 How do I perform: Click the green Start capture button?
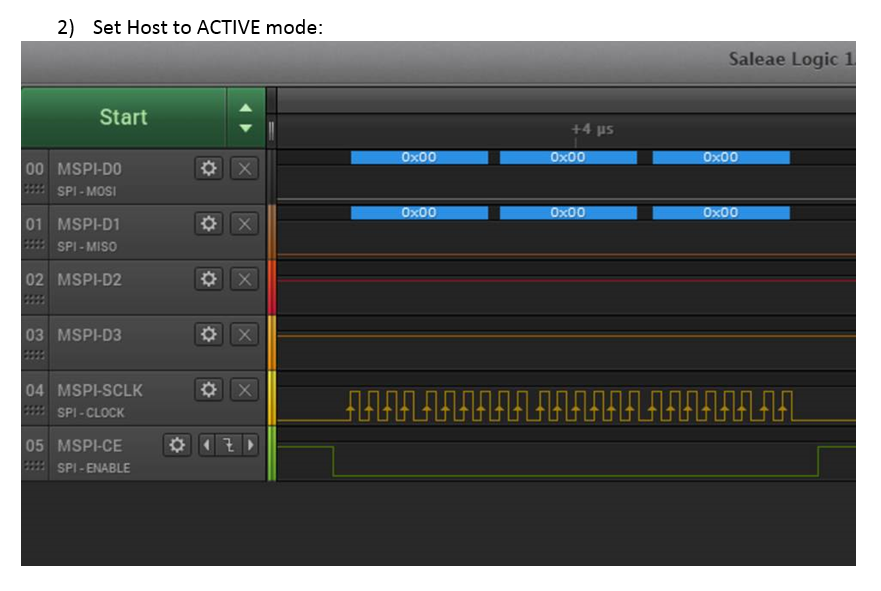click(124, 117)
